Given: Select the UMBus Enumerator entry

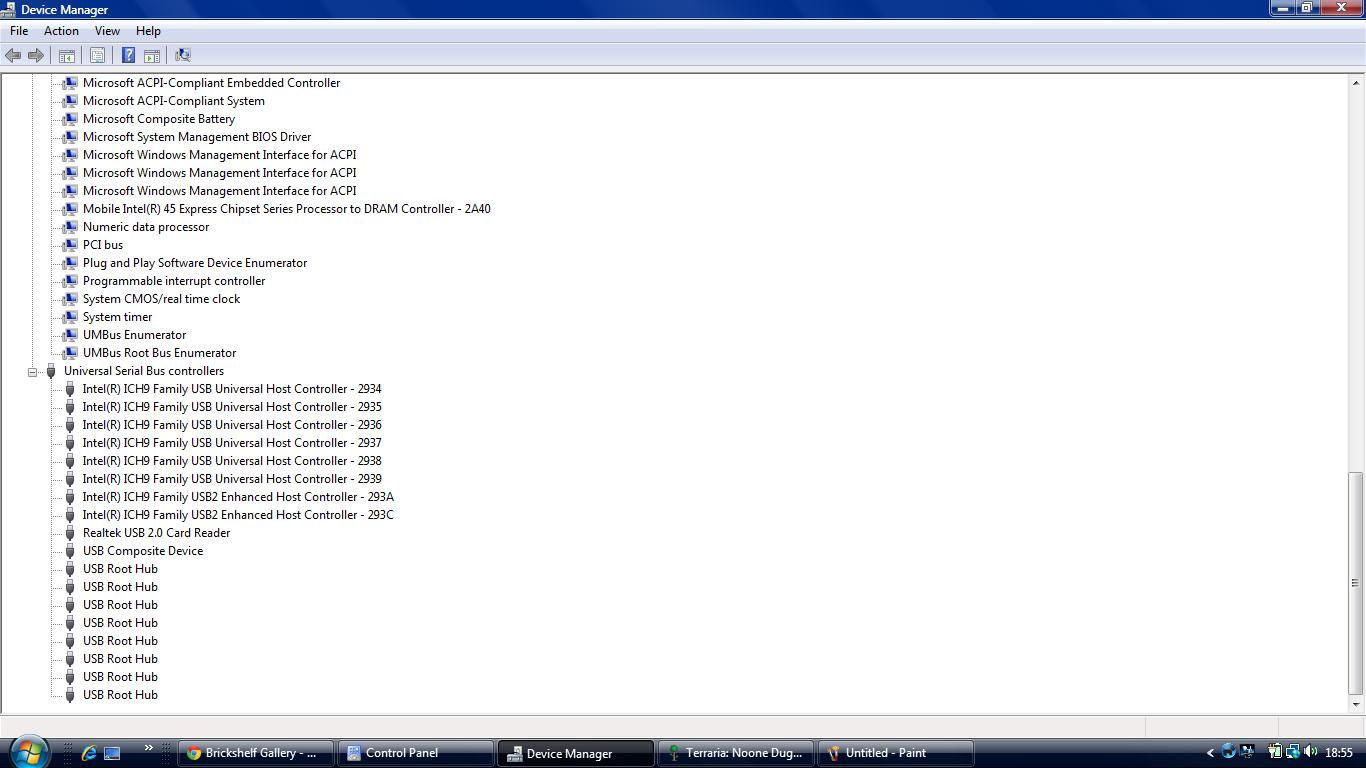Looking at the screenshot, I should click(134, 335).
